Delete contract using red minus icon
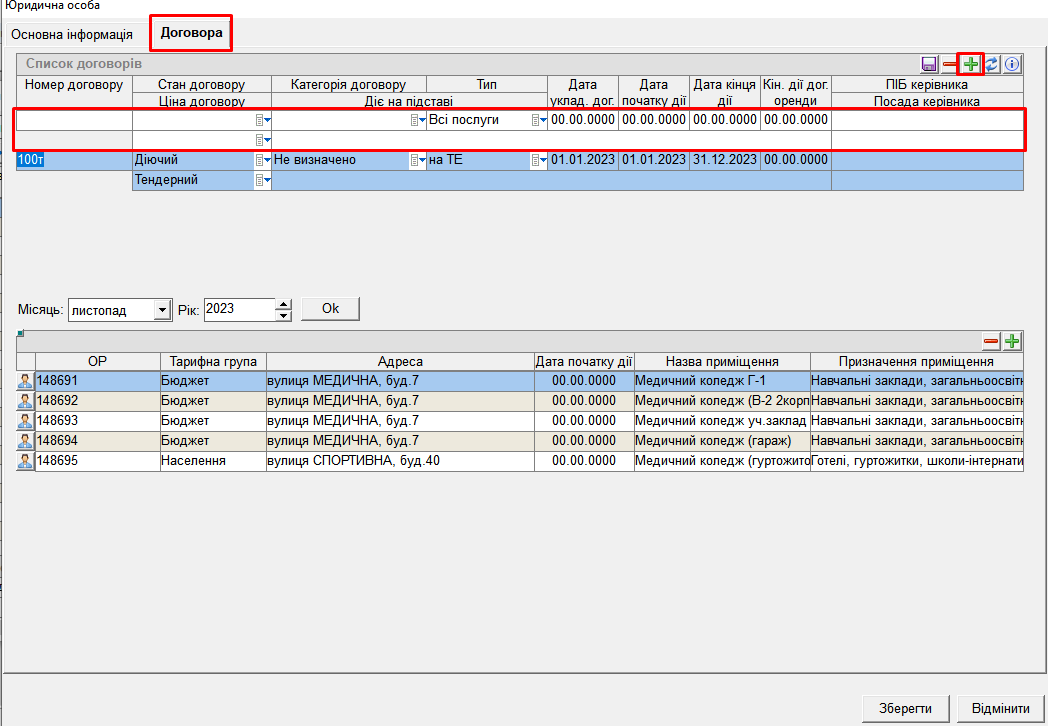 point(949,64)
